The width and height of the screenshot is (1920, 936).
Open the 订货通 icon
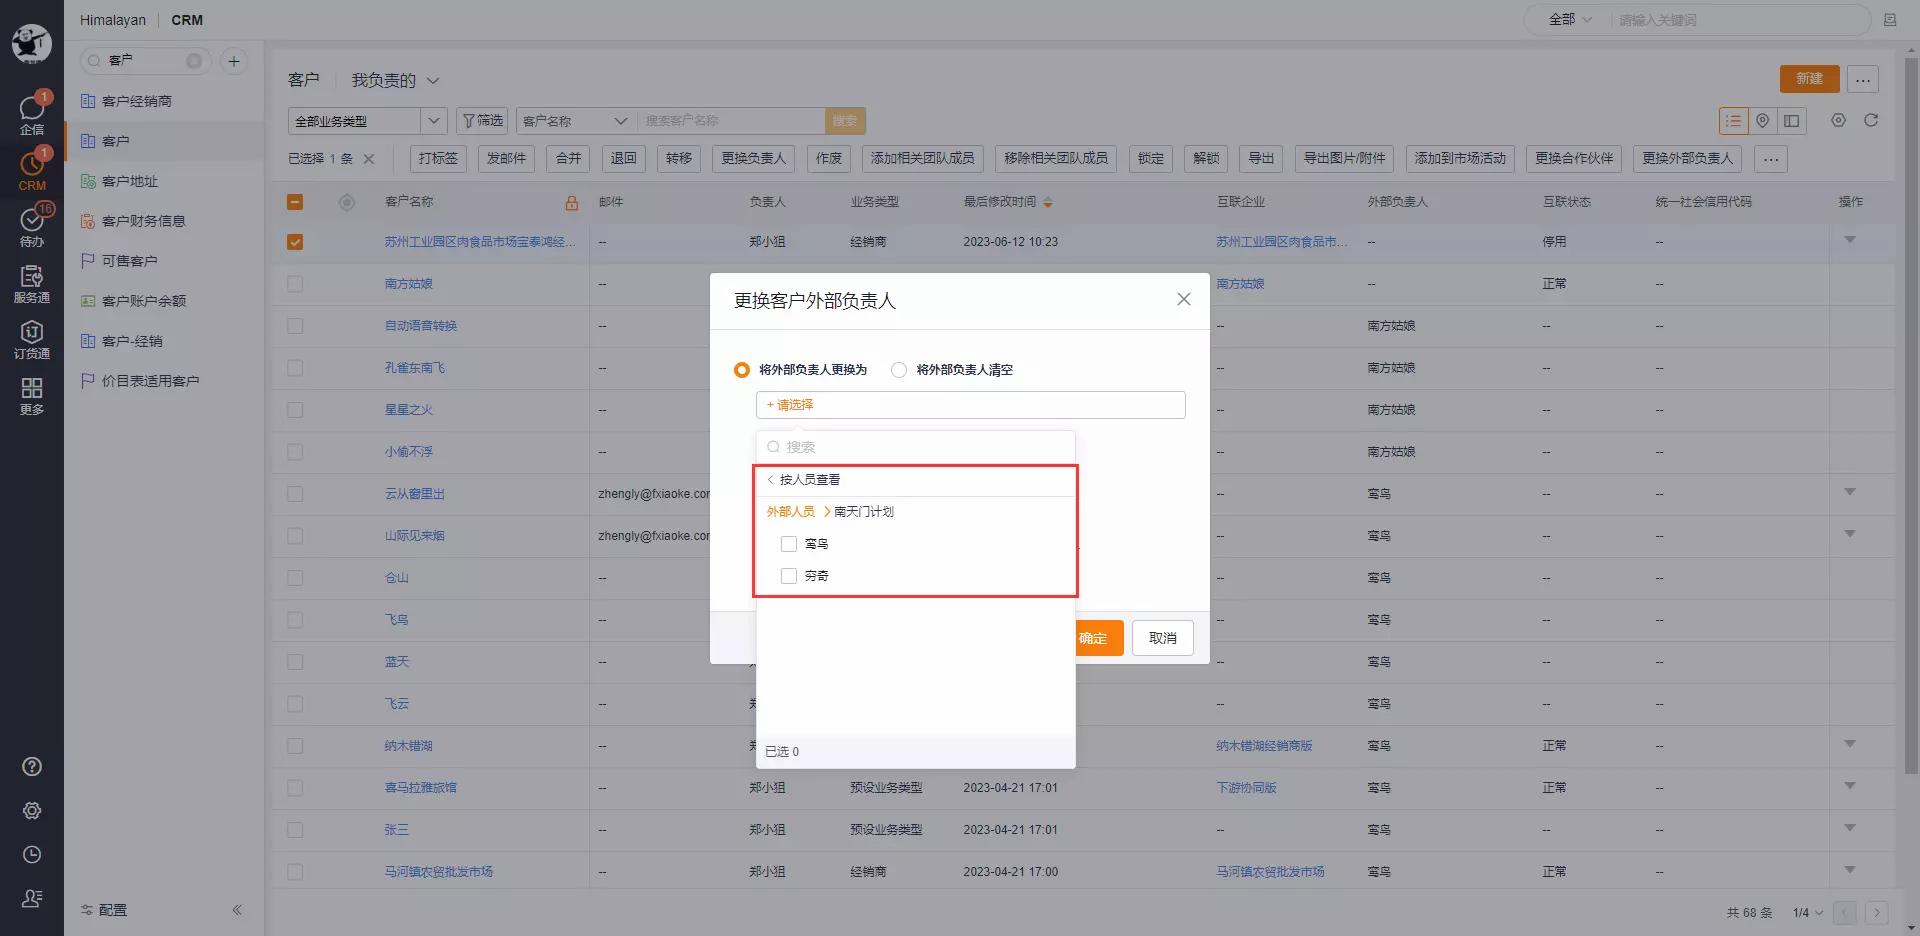pos(32,339)
